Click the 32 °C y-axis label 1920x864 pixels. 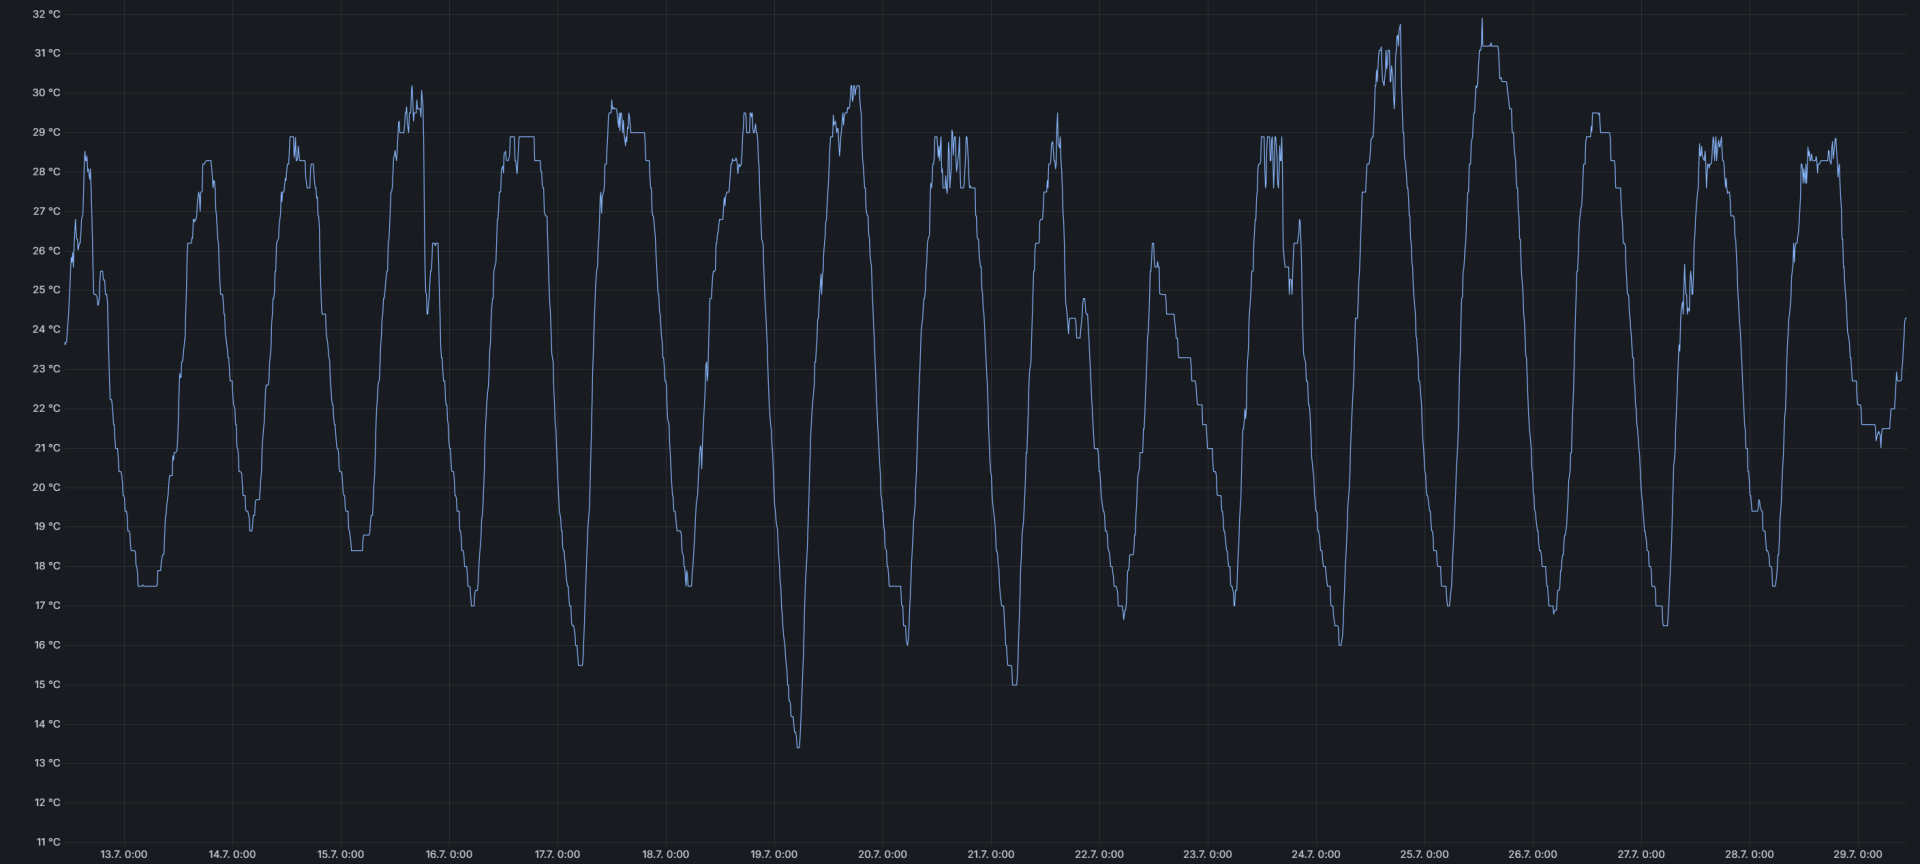click(46, 14)
